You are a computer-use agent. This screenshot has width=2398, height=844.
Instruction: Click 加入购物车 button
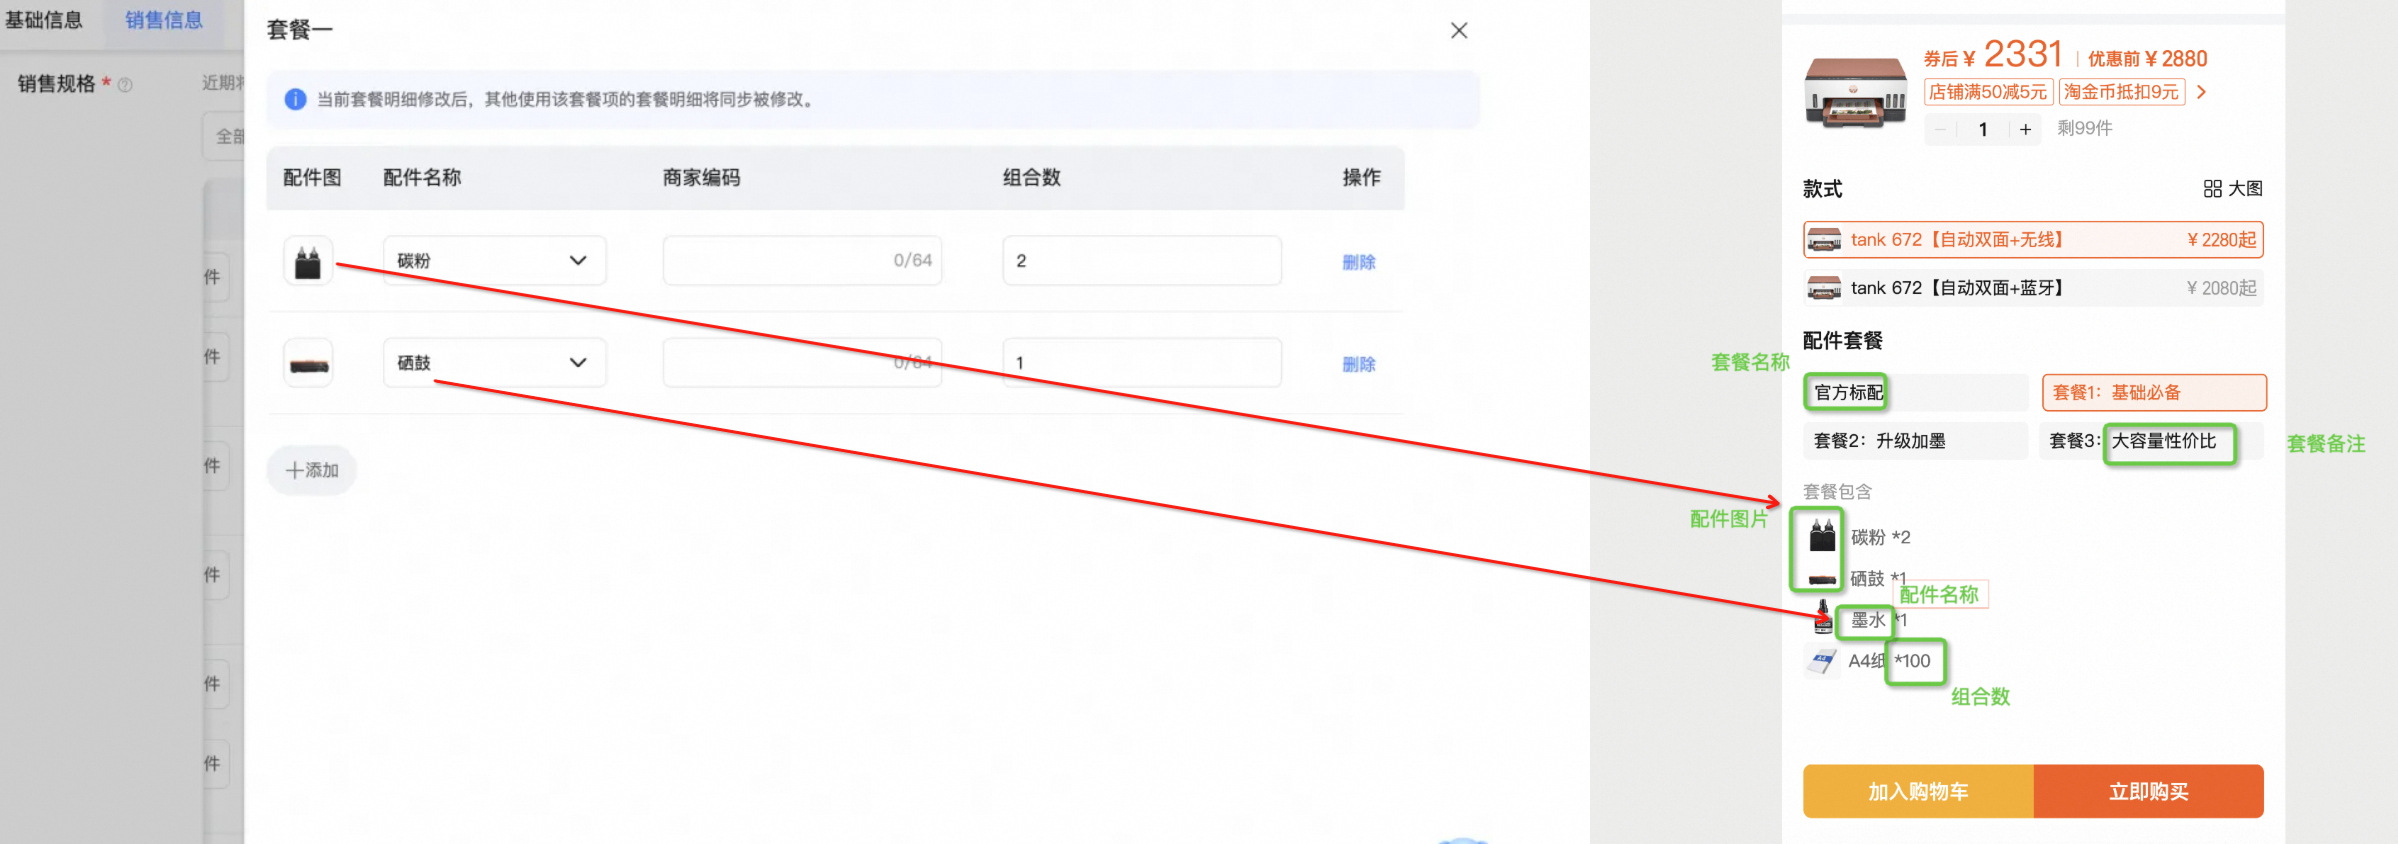click(x=1918, y=792)
